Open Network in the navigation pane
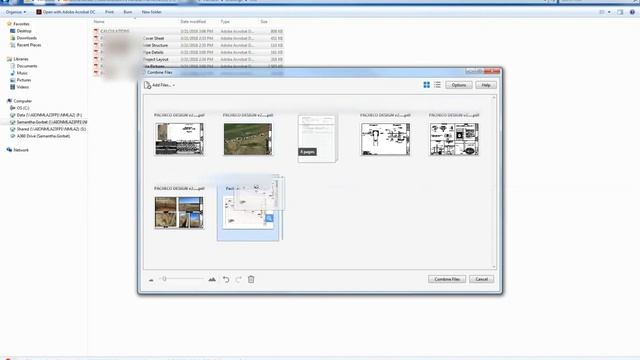This screenshot has width=640, height=360. [18, 150]
